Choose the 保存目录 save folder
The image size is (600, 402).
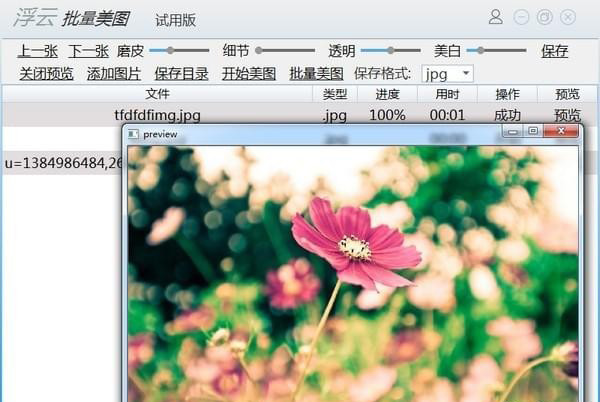click(181, 73)
